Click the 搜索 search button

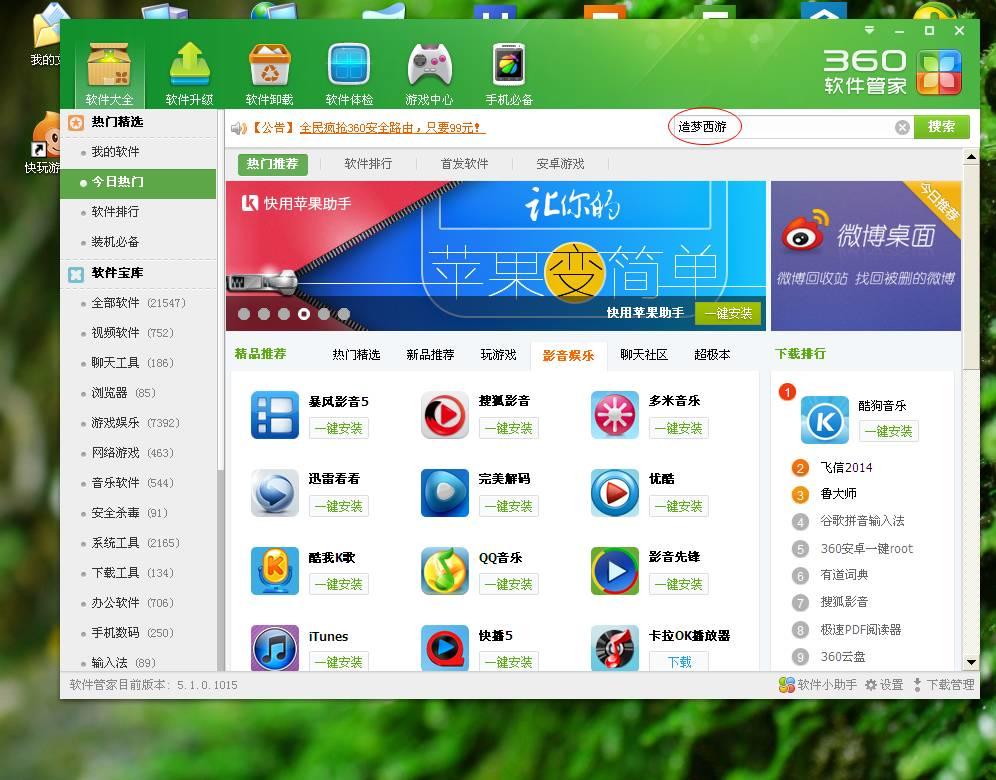pos(941,127)
